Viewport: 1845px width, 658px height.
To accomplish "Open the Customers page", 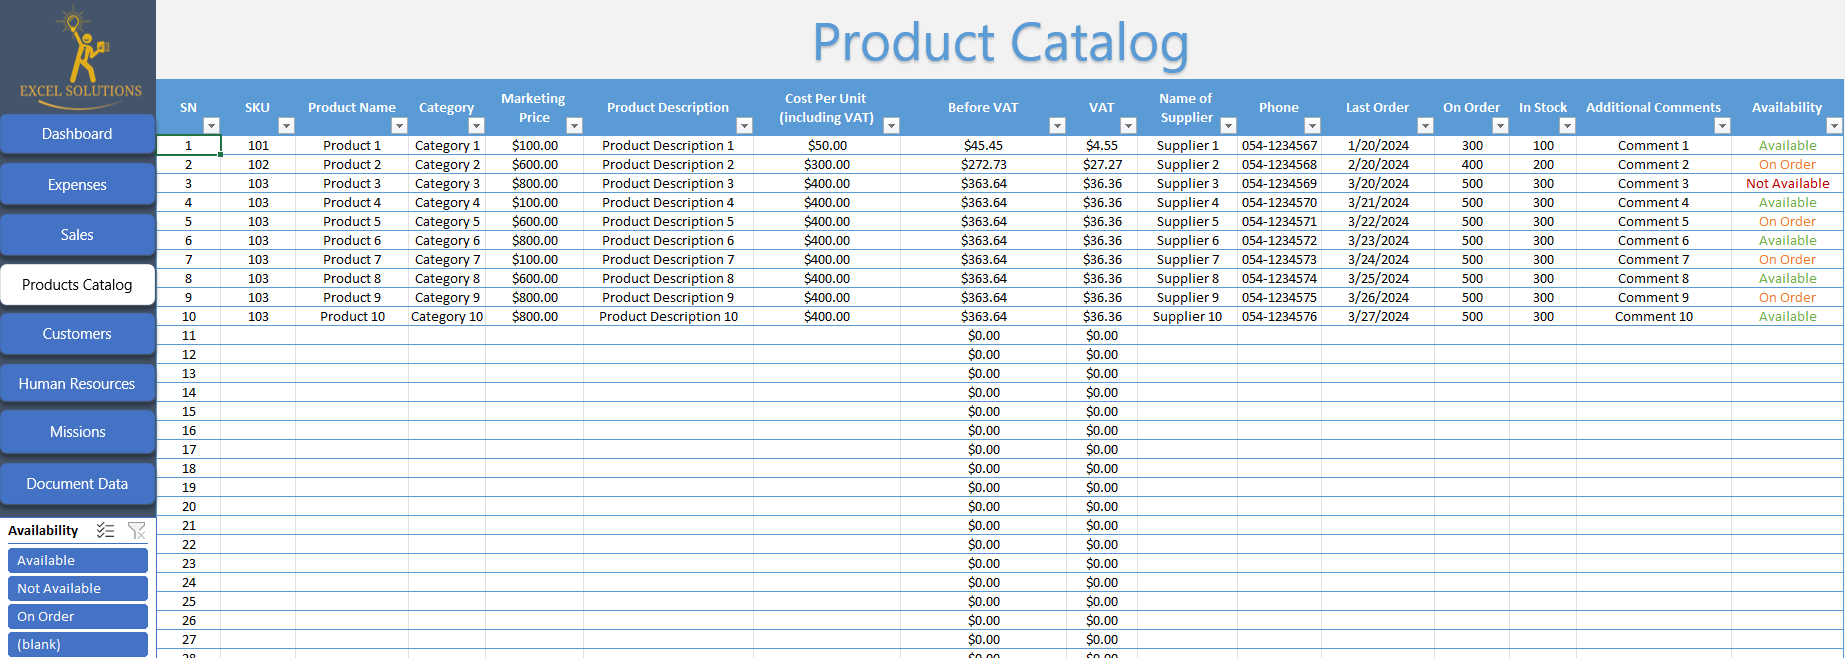I will point(77,334).
